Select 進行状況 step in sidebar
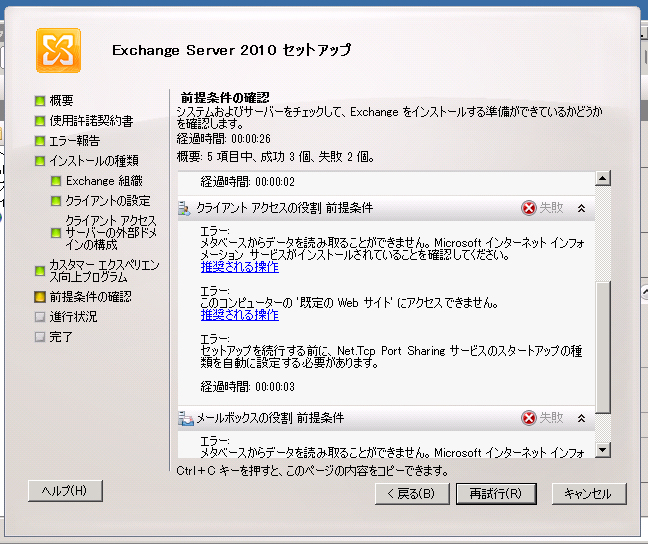 [x=73, y=317]
